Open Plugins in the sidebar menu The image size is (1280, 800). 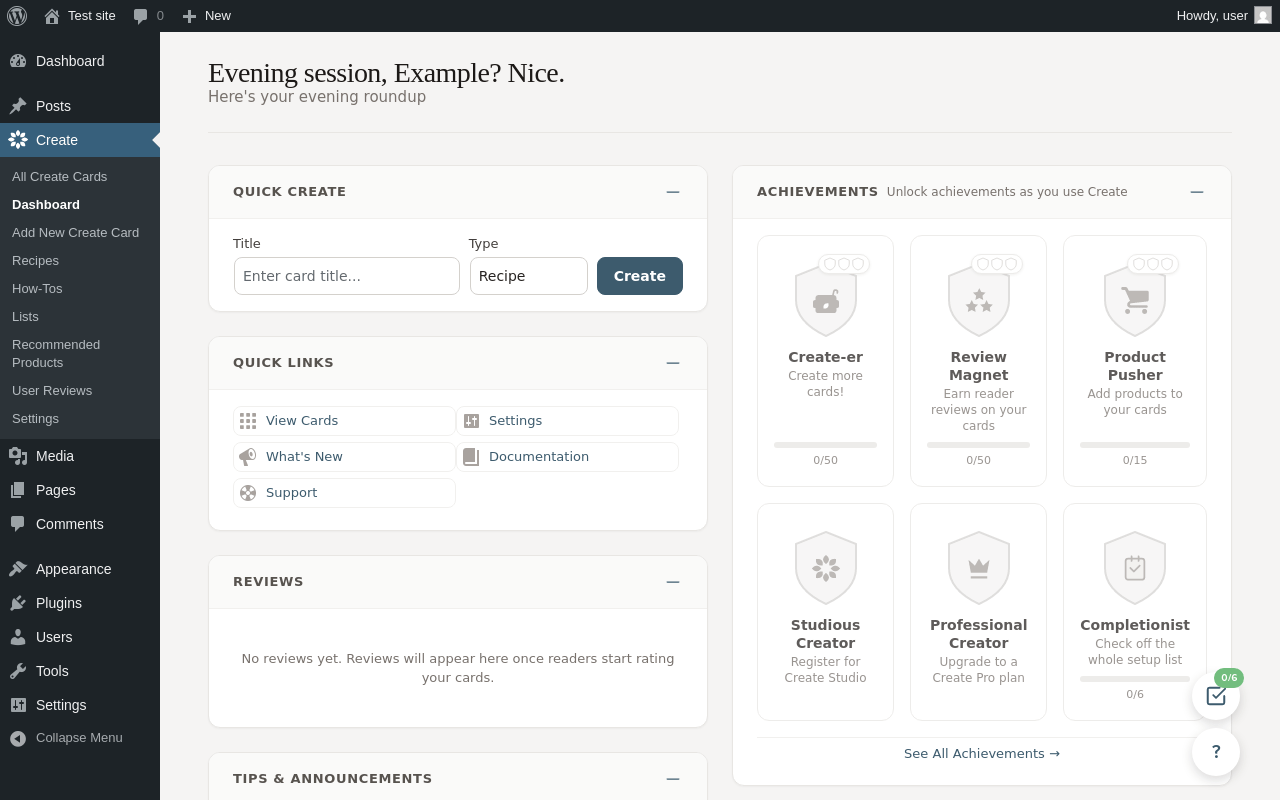click(59, 603)
